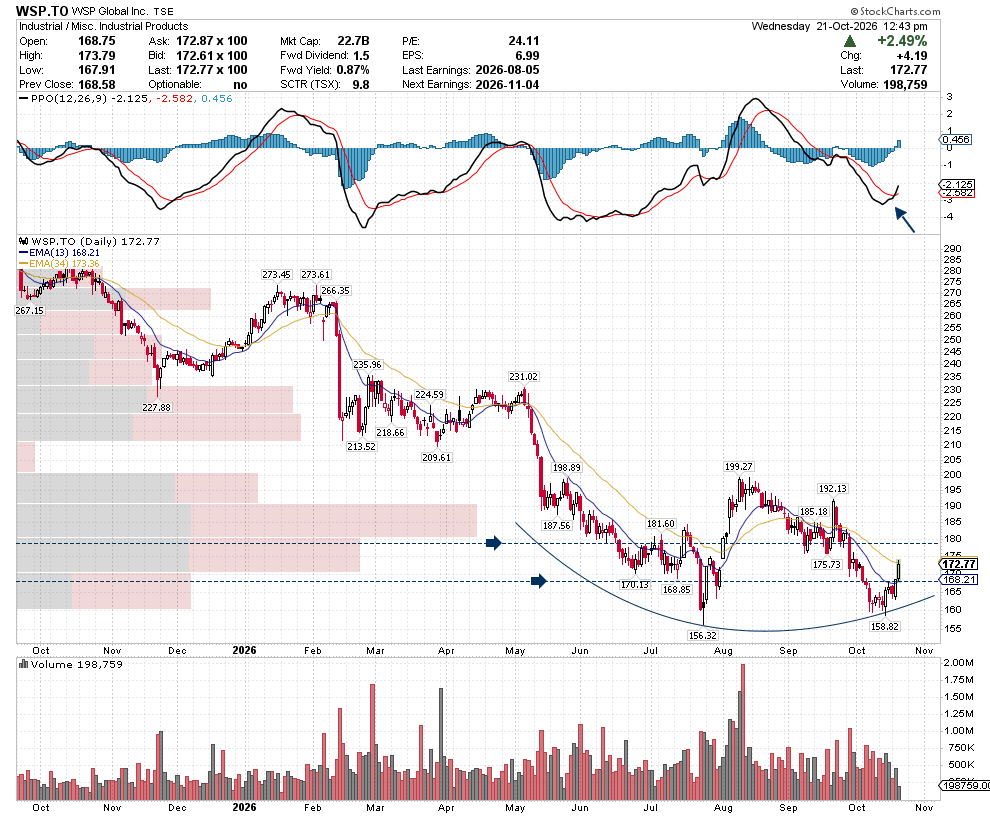
Task: Click the green up-triangle change indicator
Action: click(x=850, y=41)
